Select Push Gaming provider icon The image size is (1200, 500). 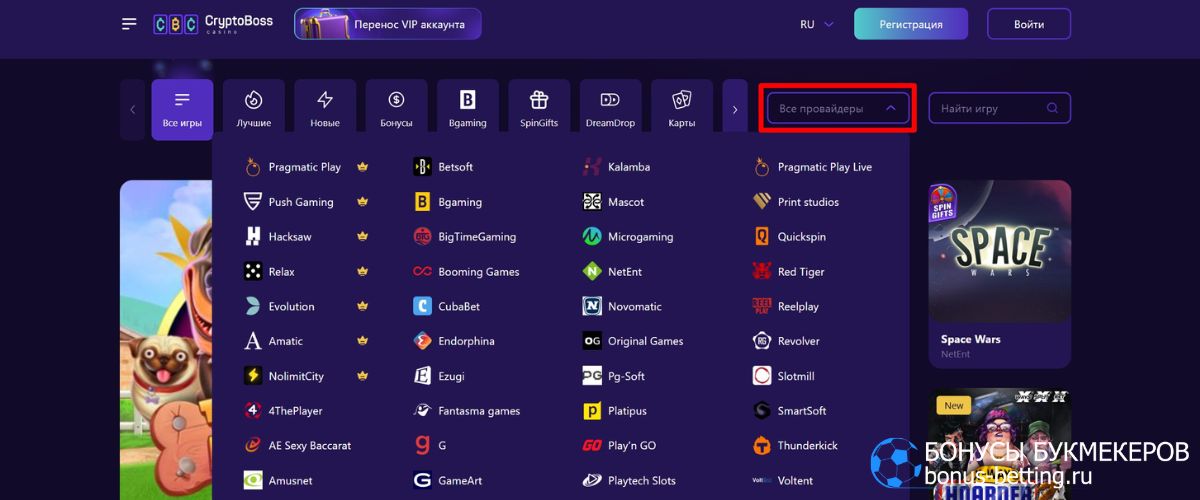click(x=252, y=202)
